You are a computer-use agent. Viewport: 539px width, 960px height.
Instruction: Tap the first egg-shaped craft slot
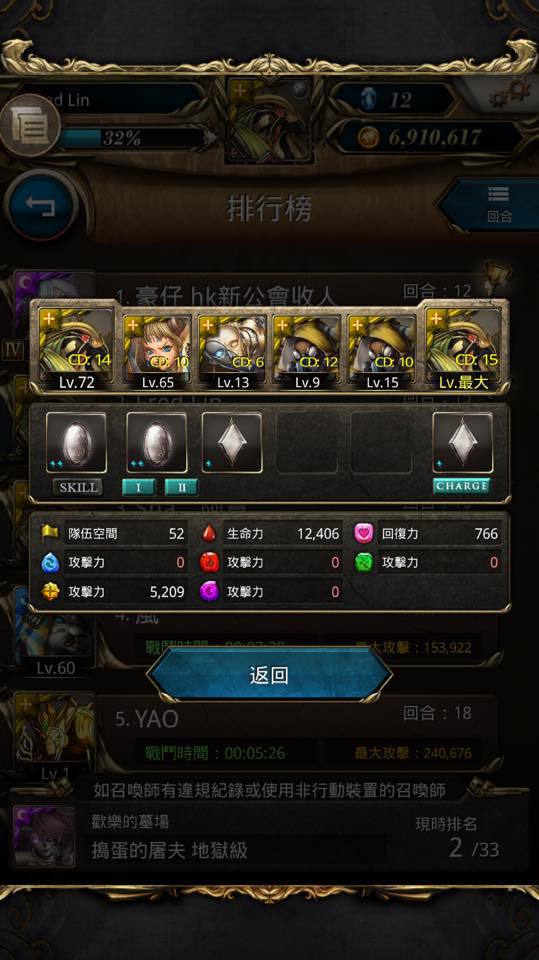pyautogui.click(x=77, y=443)
